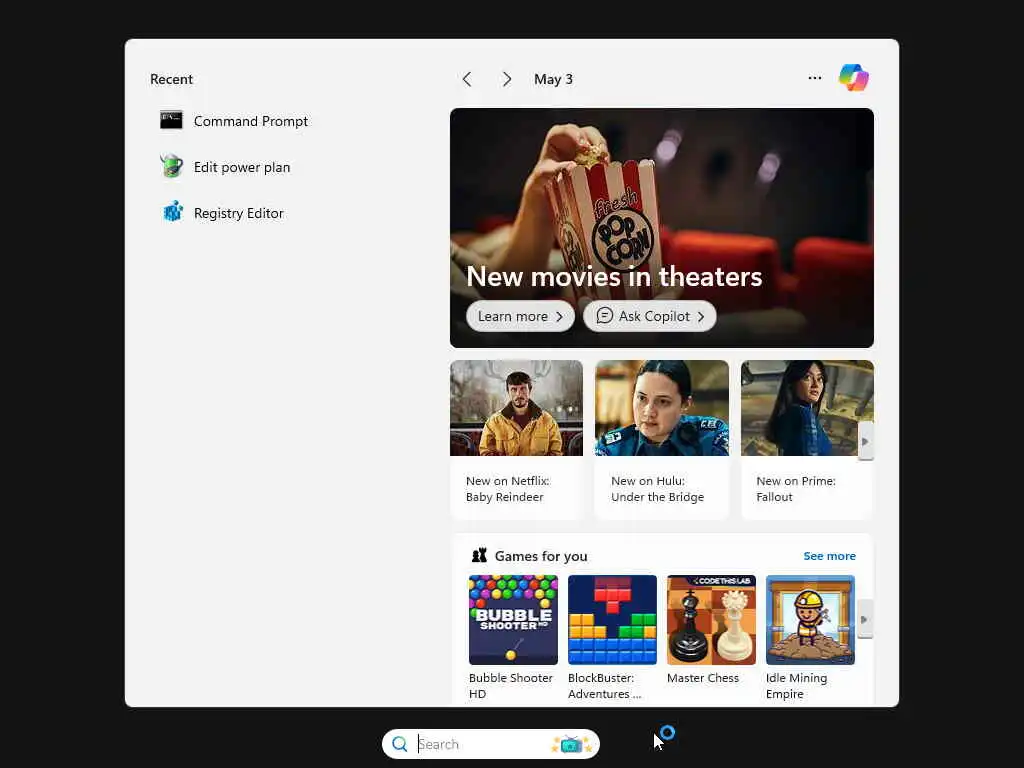Select the 'Registry Editor' label
This screenshot has width=1024, height=768.
point(238,214)
